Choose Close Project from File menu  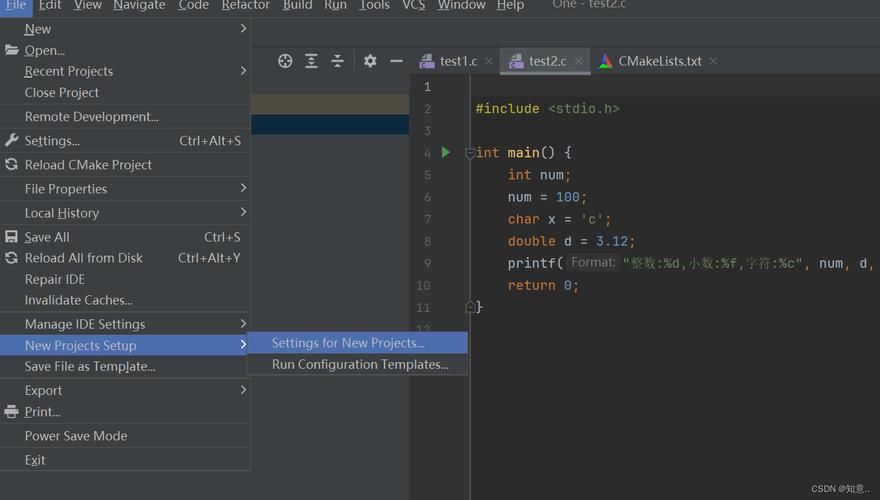point(125,93)
